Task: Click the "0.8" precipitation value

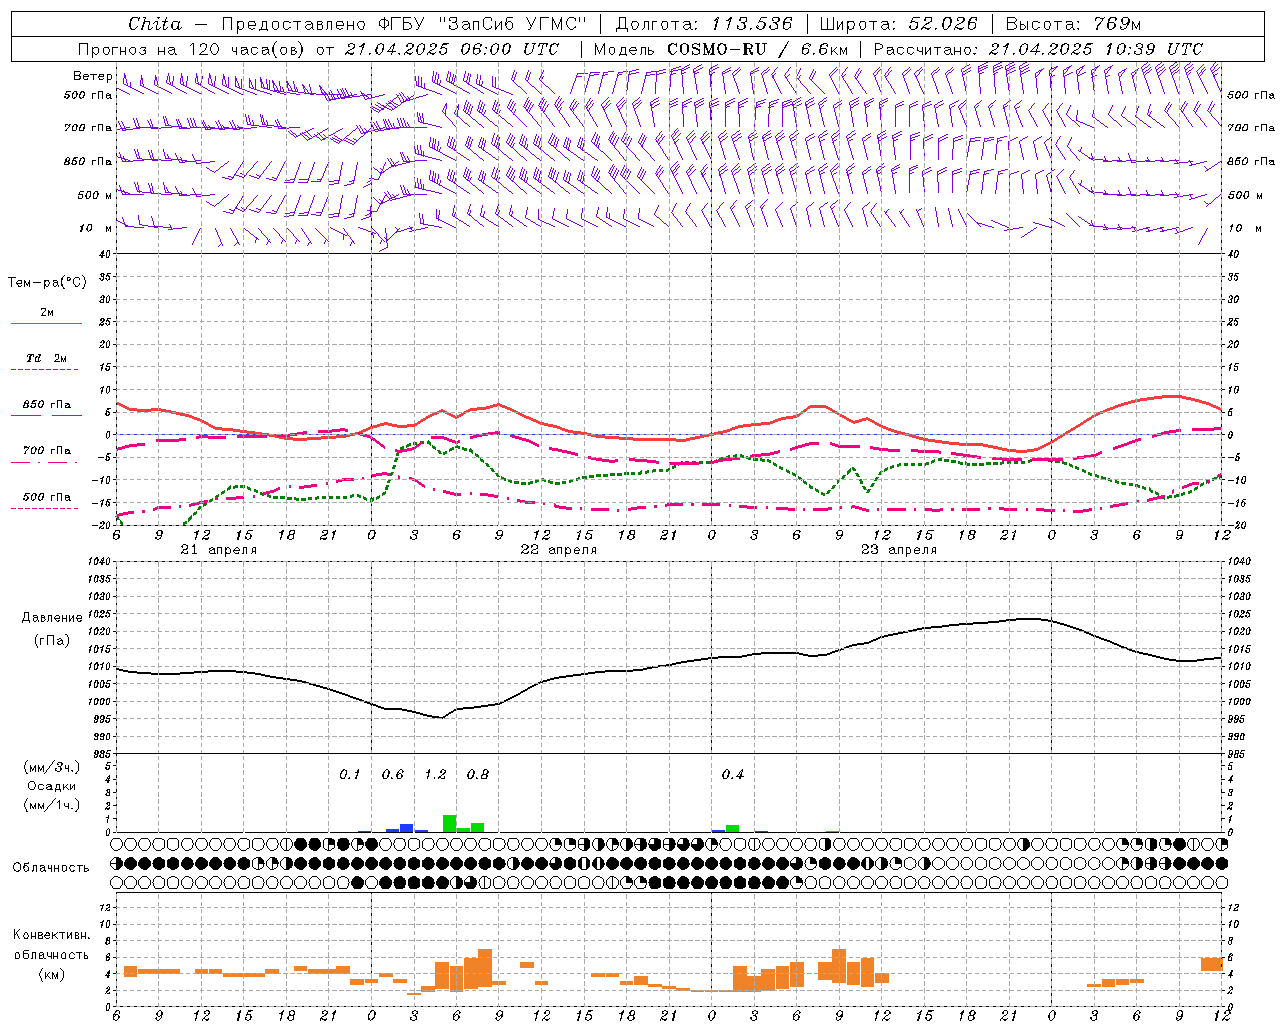Action: [478, 774]
